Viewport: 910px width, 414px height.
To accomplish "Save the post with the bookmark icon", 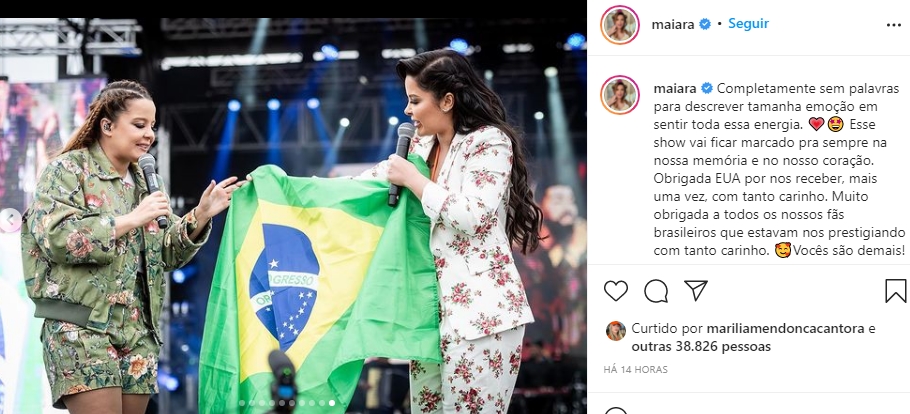I will [x=895, y=291].
